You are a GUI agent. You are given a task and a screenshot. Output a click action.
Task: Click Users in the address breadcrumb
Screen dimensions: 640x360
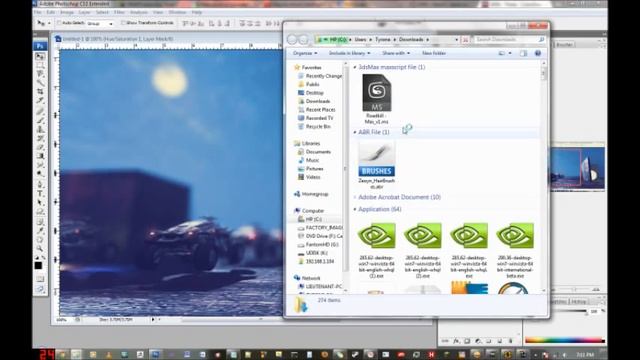(x=360, y=40)
